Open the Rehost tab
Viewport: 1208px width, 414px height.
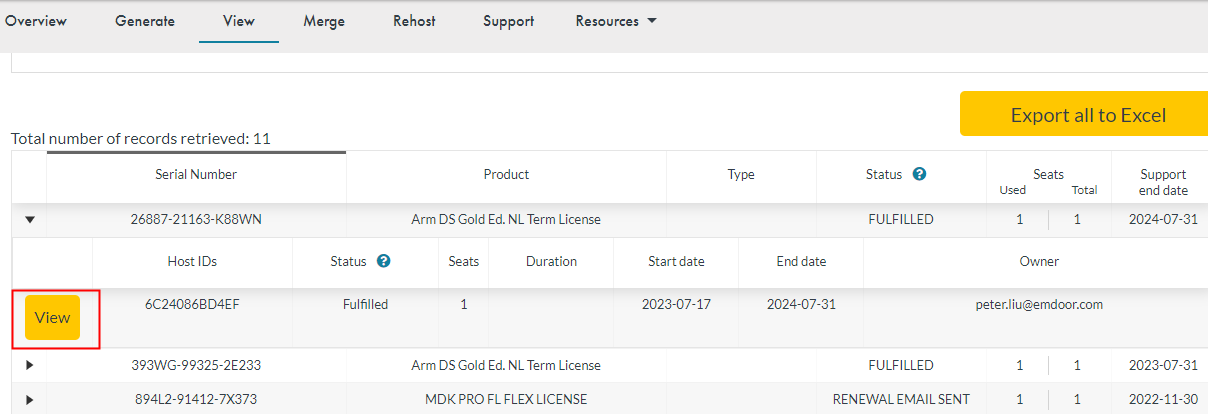[x=414, y=21]
